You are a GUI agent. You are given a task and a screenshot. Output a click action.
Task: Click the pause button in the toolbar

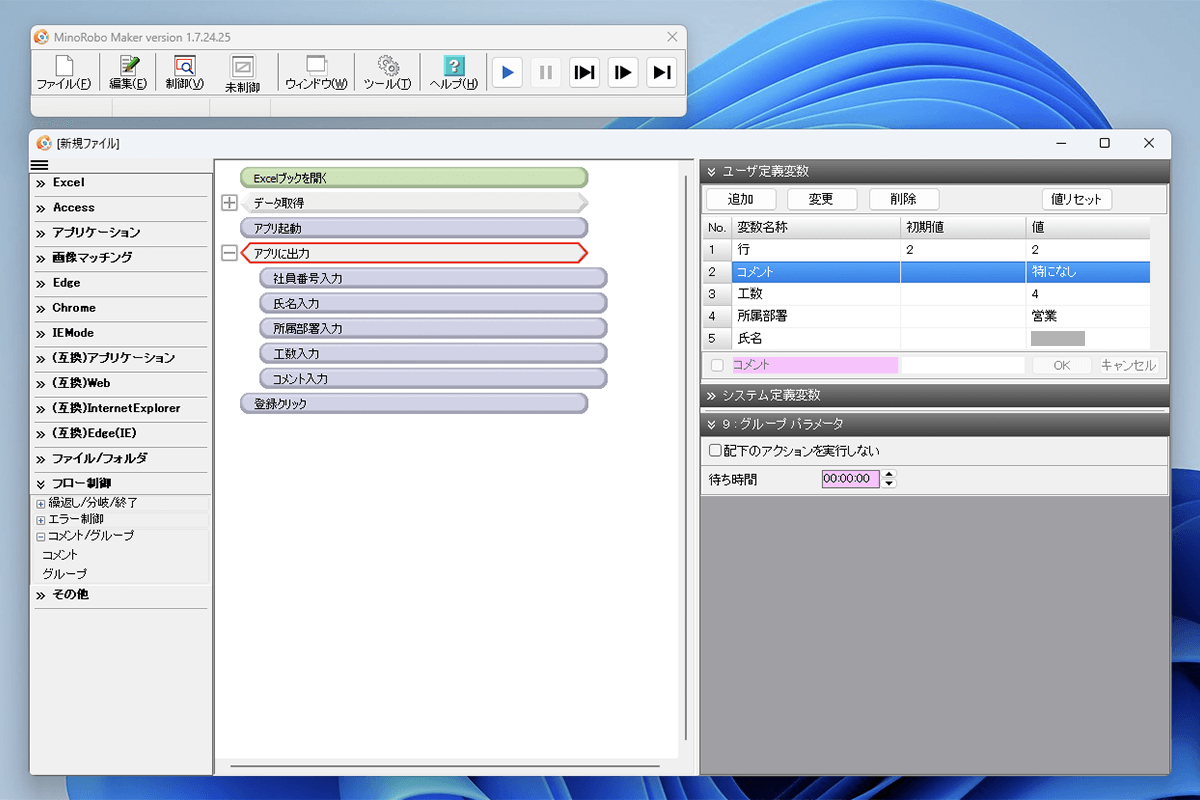[x=546, y=72]
